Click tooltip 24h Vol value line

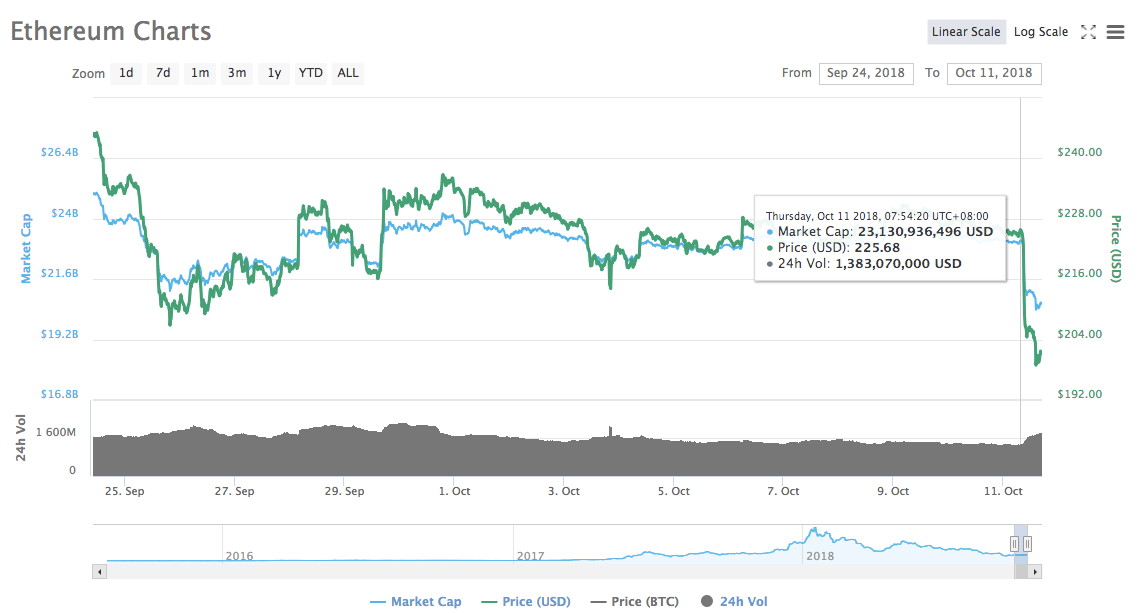click(864, 264)
